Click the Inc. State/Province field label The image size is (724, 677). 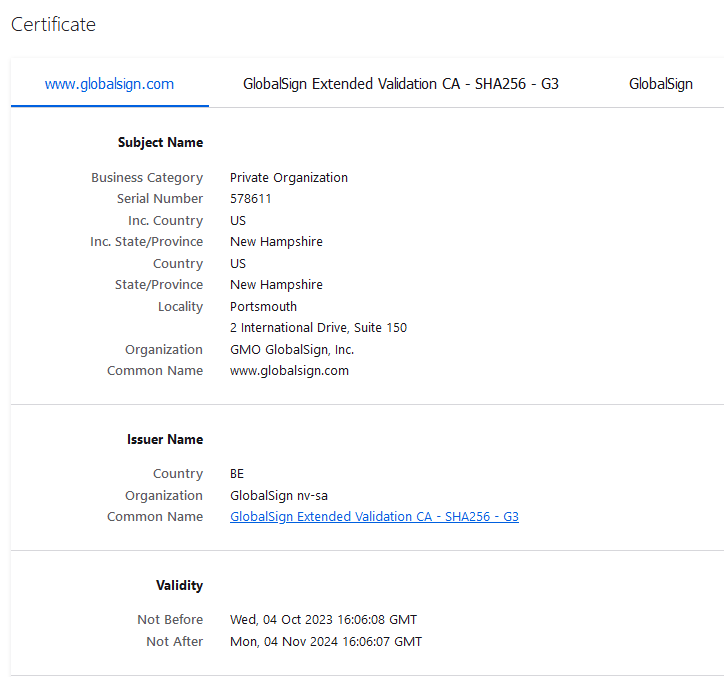pyautogui.click(x=146, y=242)
